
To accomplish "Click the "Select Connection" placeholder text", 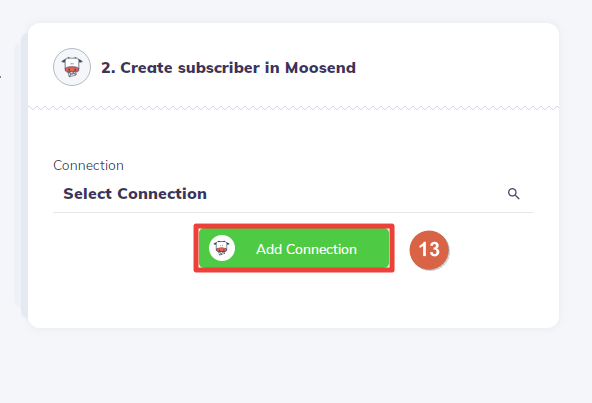I will pos(135,194).
